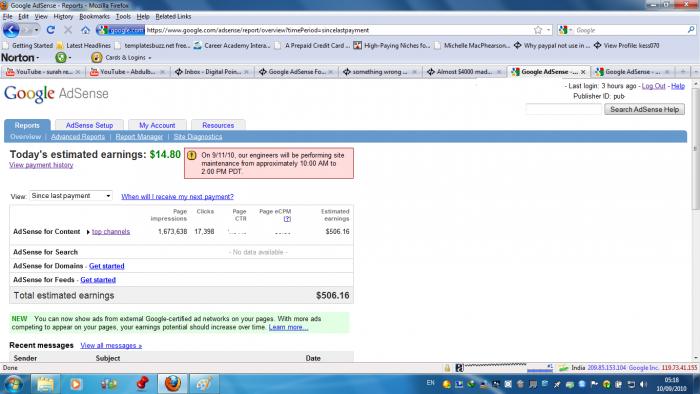Reload the page with the refresh icon
The width and height of the screenshot is (700, 394).
[50, 30]
